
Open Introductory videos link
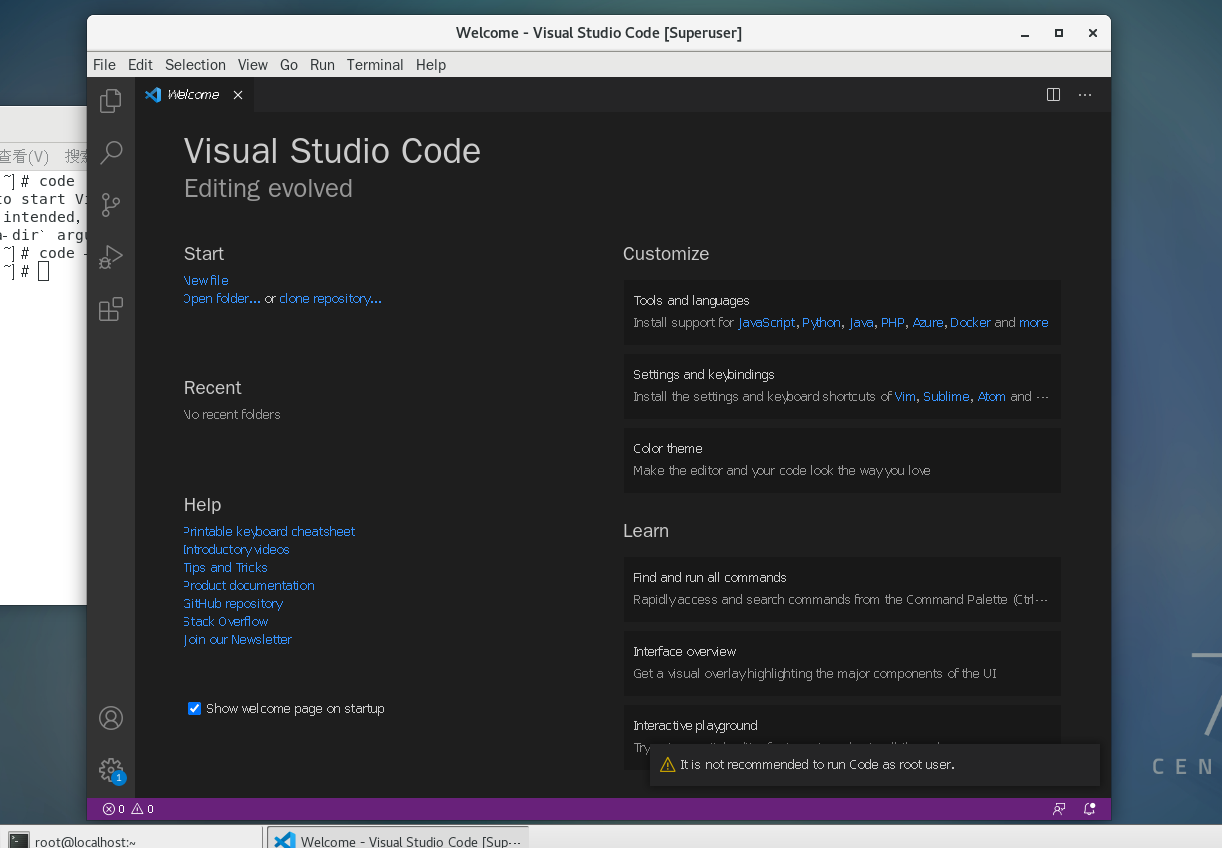236,550
